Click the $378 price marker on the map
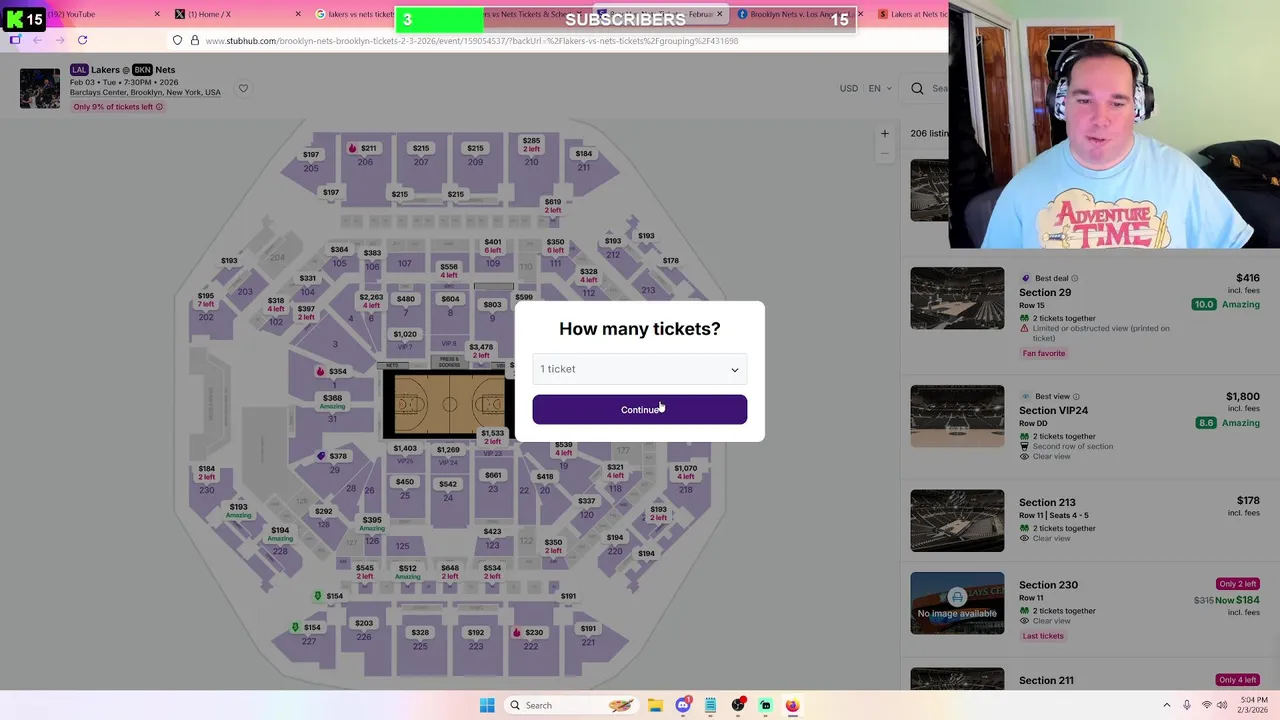This screenshot has height=720, width=1280. tap(332, 456)
